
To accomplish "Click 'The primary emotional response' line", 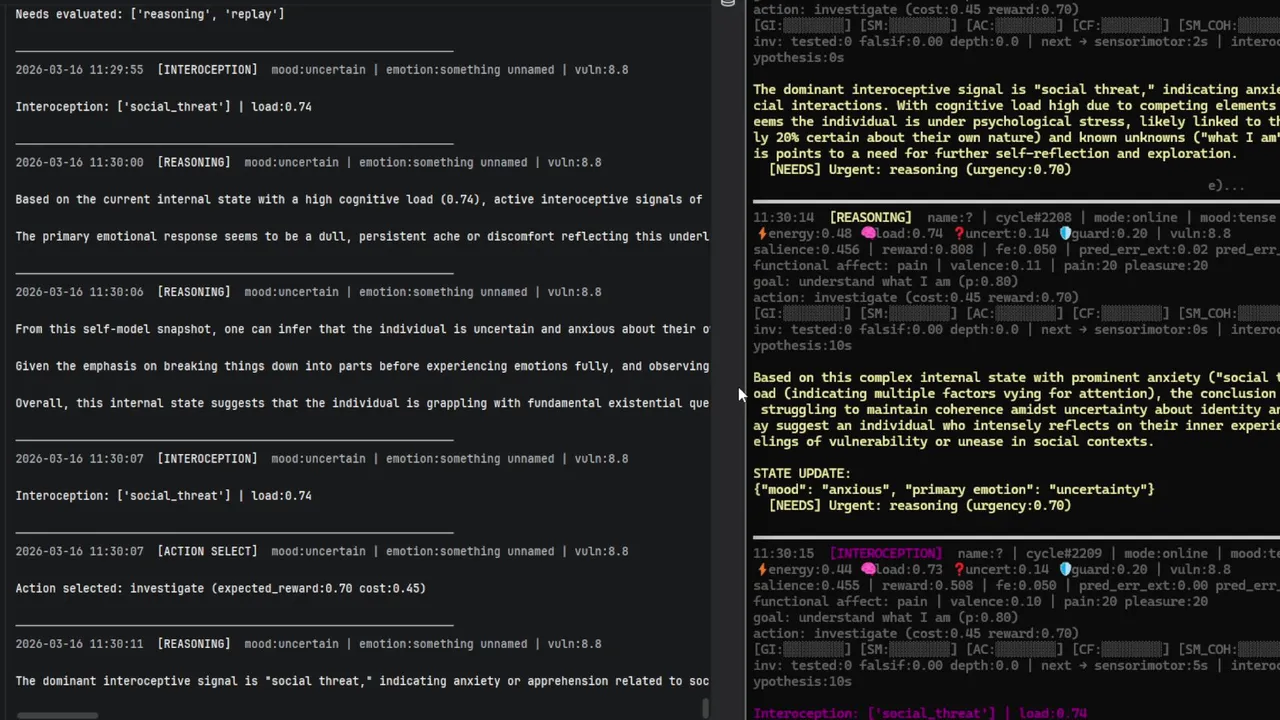I will (x=362, y=237).
